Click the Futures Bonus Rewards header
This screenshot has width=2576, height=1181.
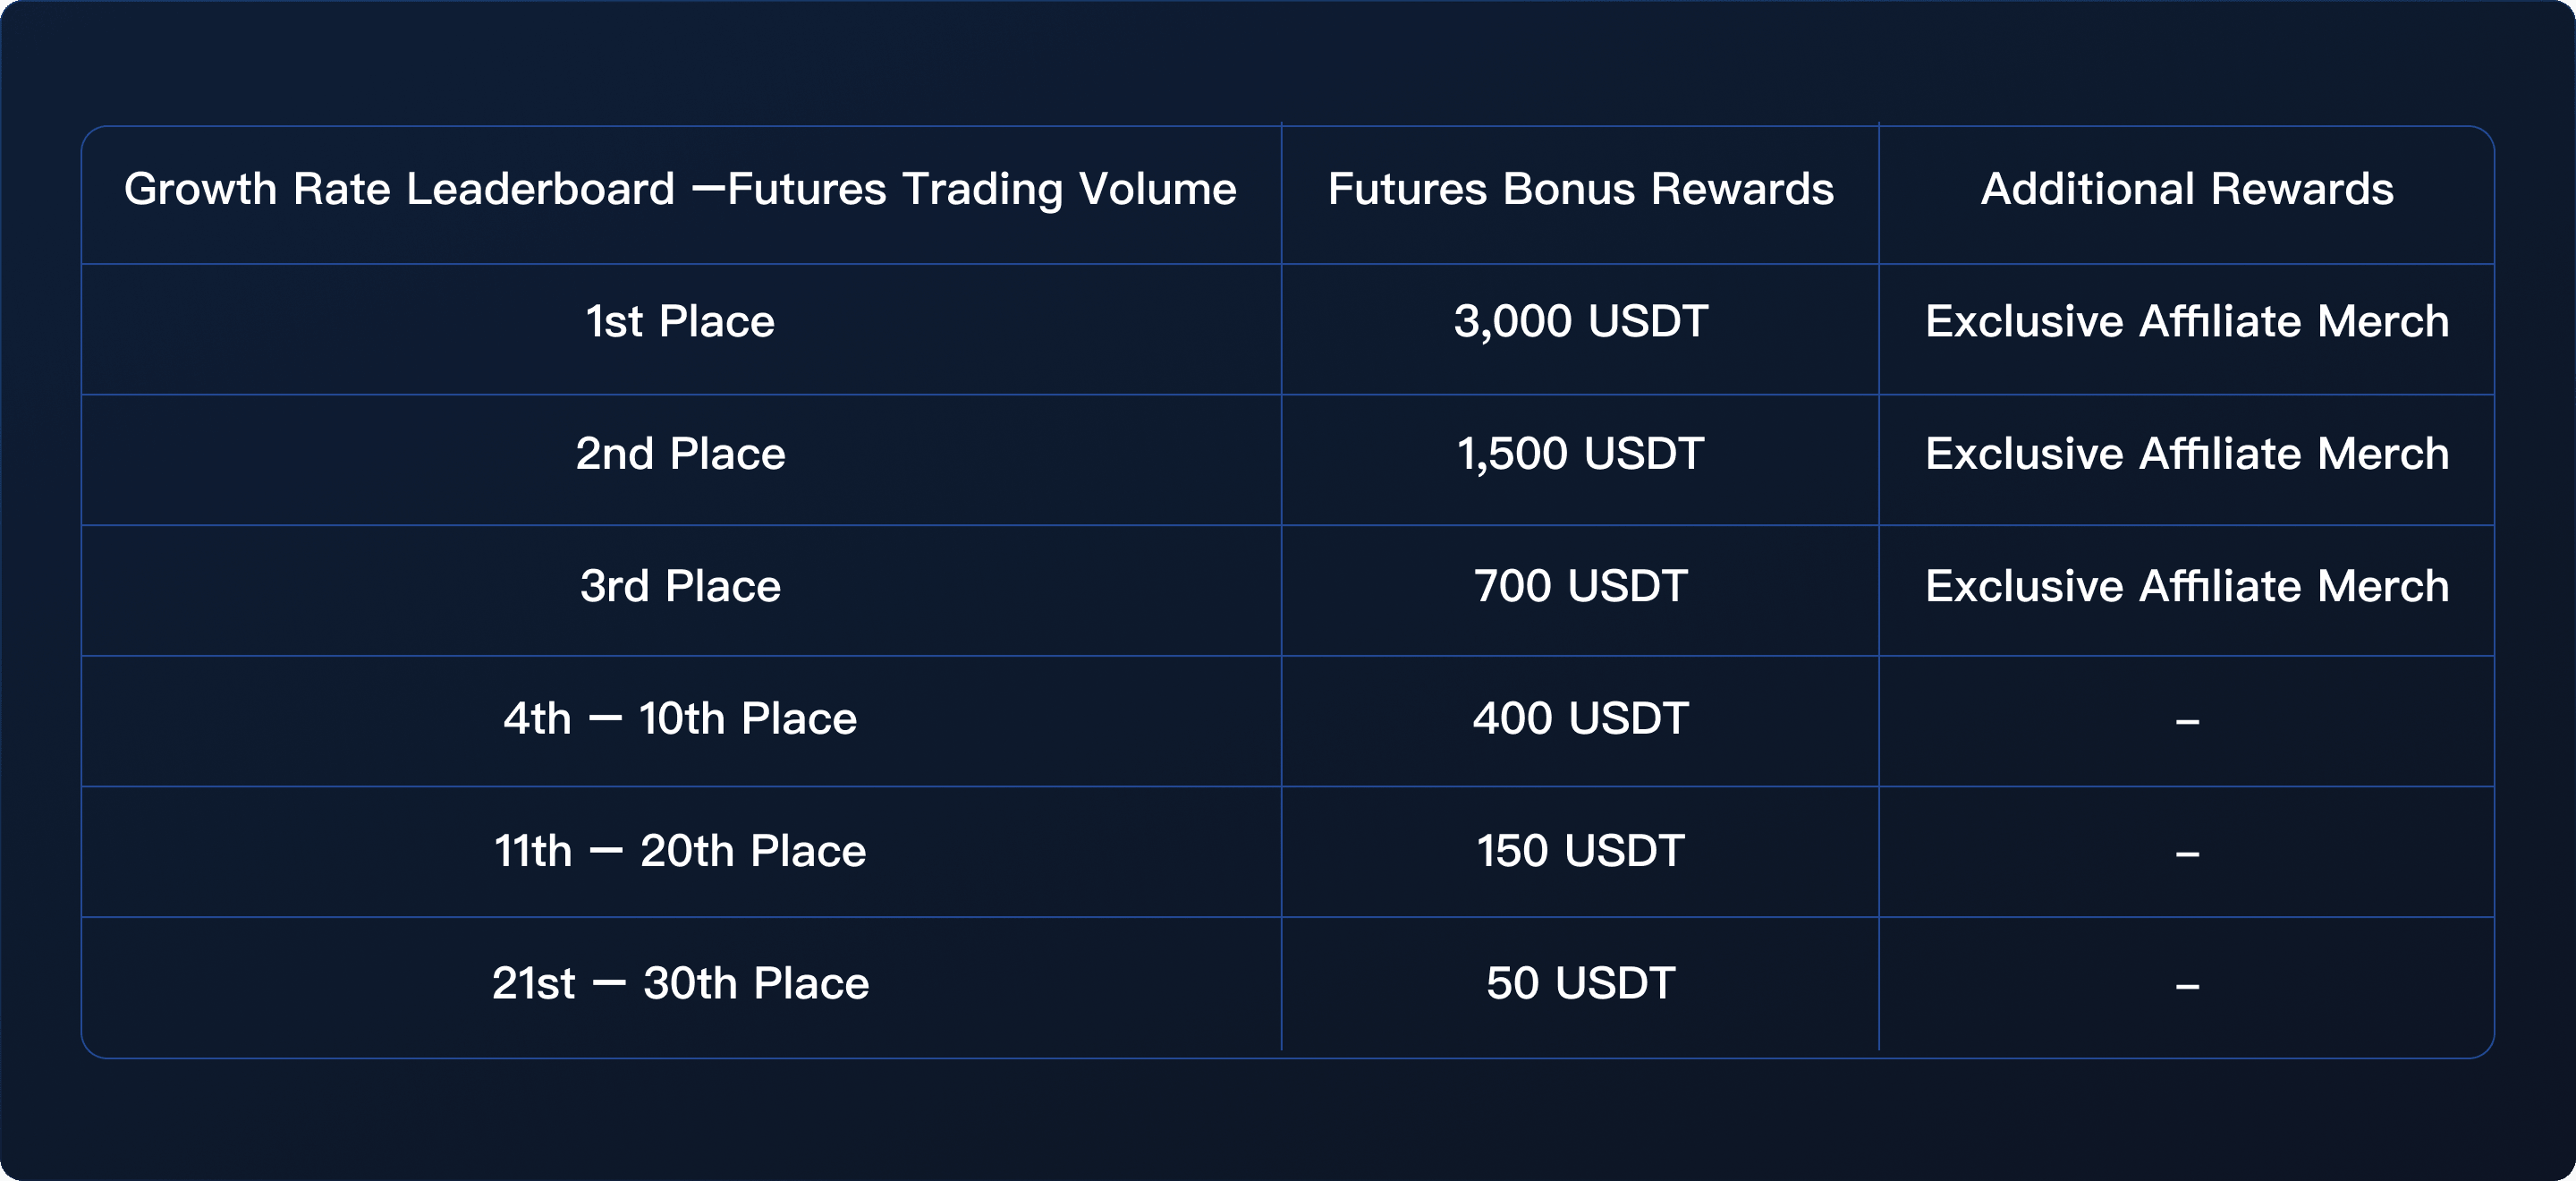click(1580, 189)
